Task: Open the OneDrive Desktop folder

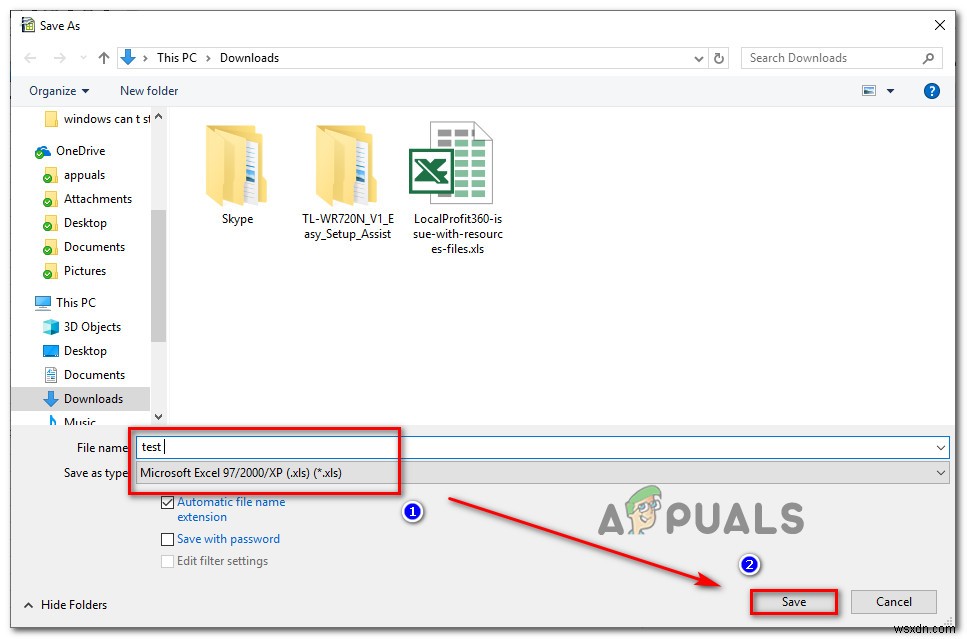Action: (75, 223)
